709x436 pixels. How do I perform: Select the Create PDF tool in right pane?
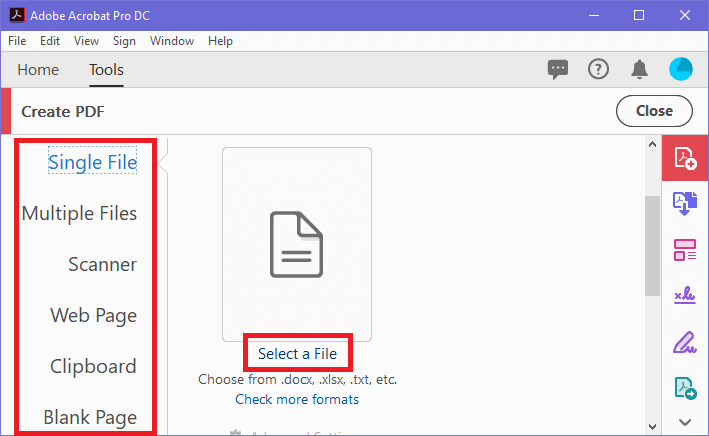point(685,158)
